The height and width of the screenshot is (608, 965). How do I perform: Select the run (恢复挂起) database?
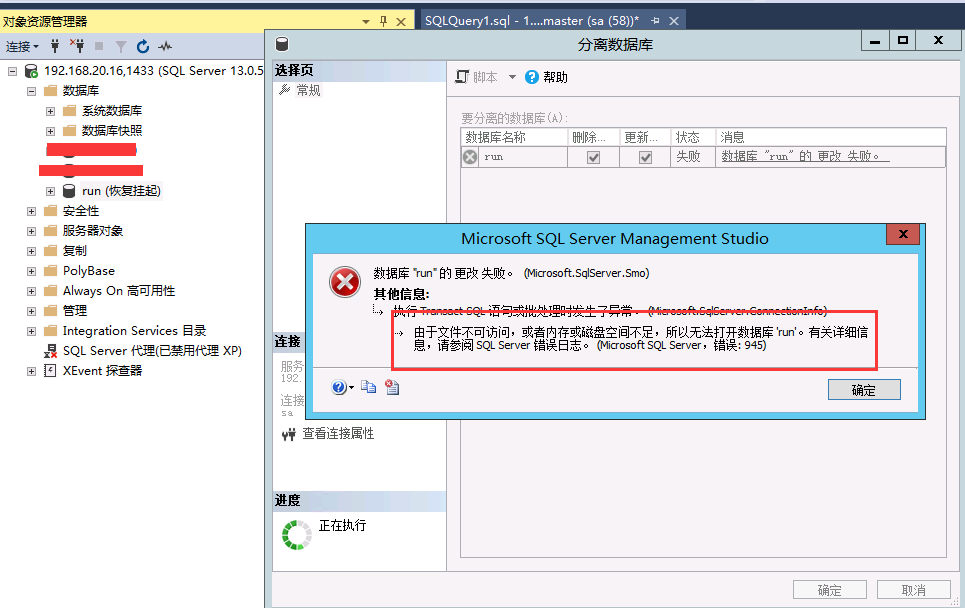tap(121, 191)
